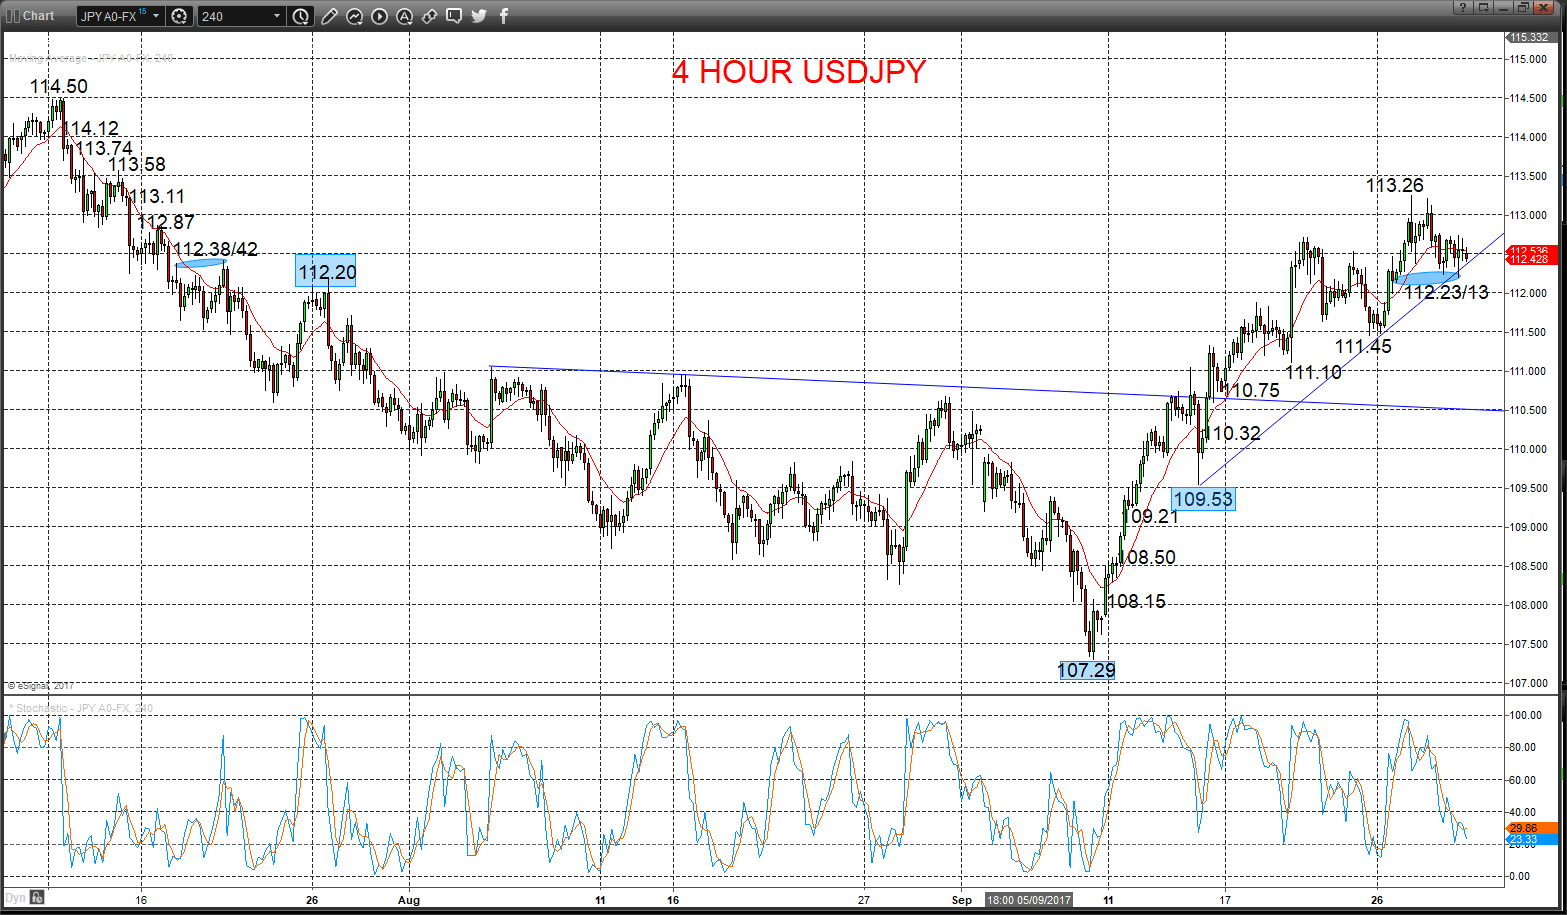Open the help question mark button
The image size is (1567, 915).
tap(1462, 7)
